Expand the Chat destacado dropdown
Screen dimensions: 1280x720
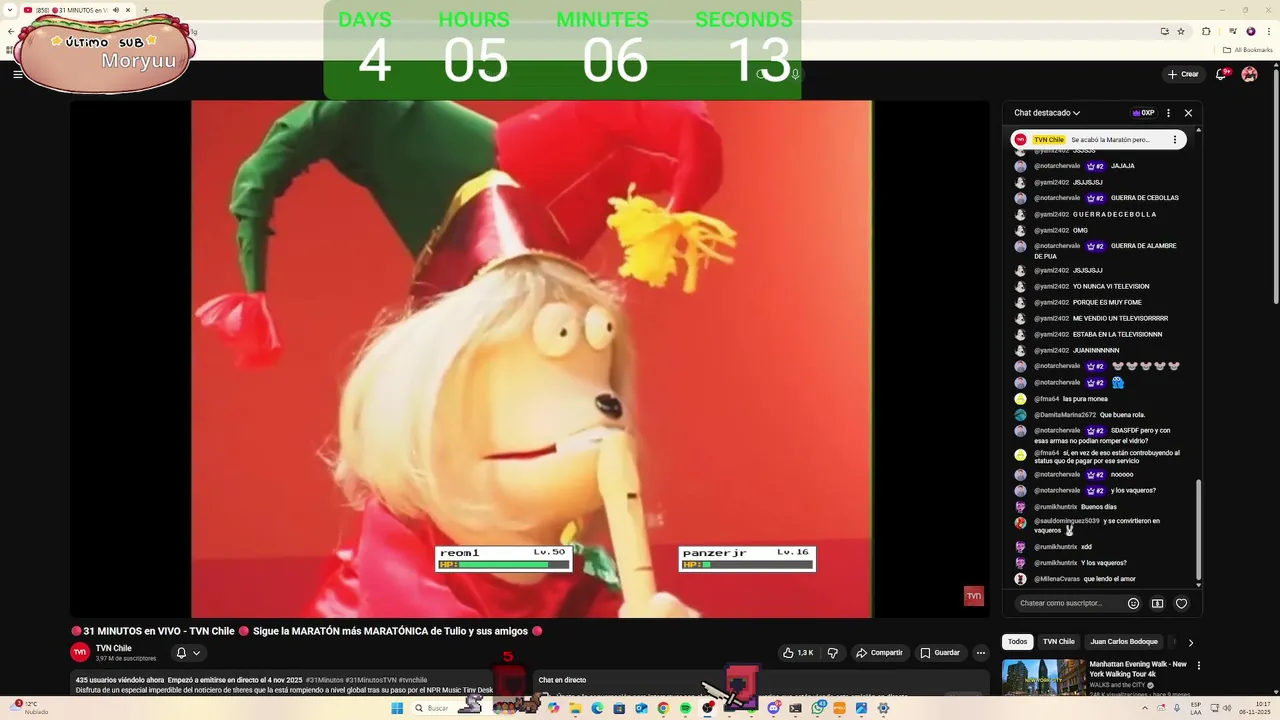1046,113
